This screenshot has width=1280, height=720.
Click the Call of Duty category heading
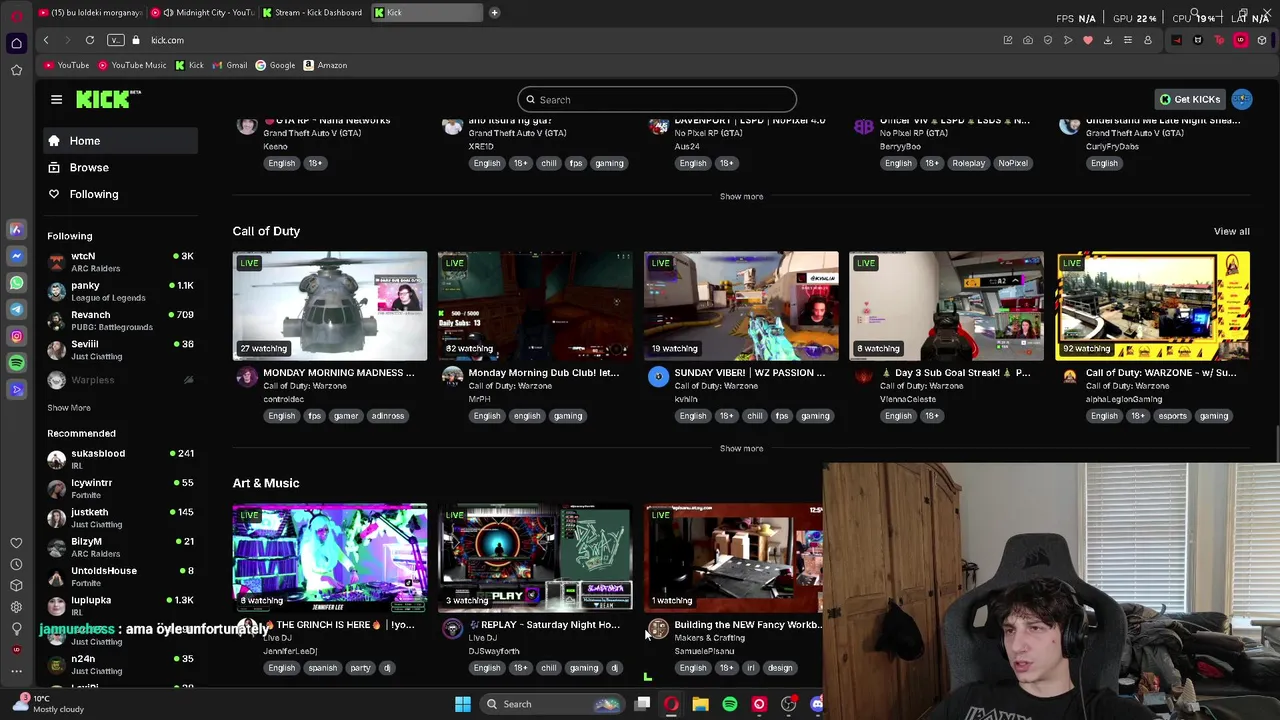tap(266, 231)
